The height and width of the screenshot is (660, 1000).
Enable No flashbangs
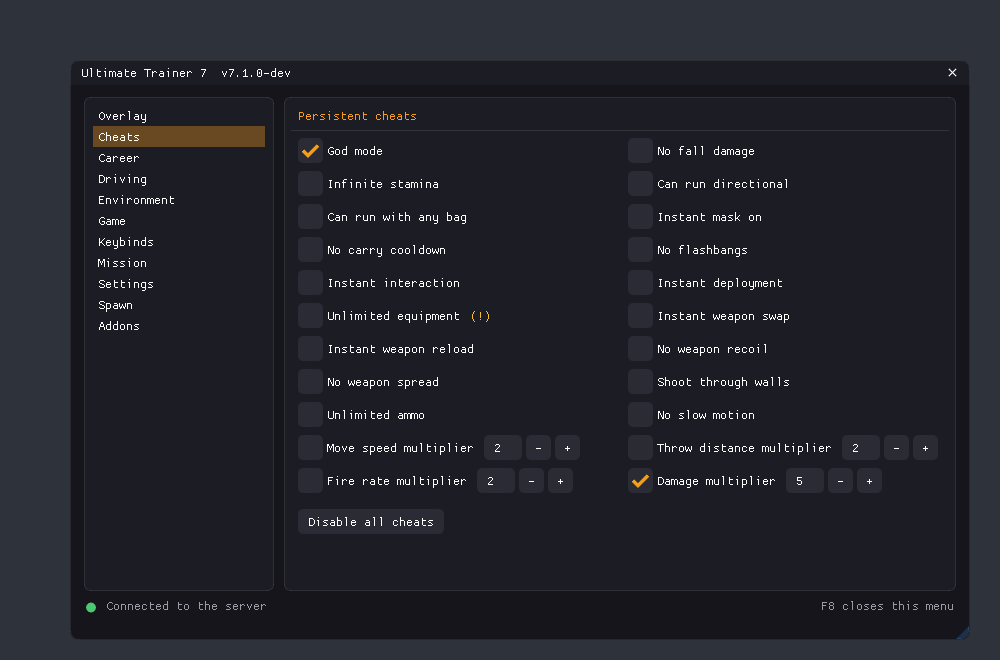640,250
